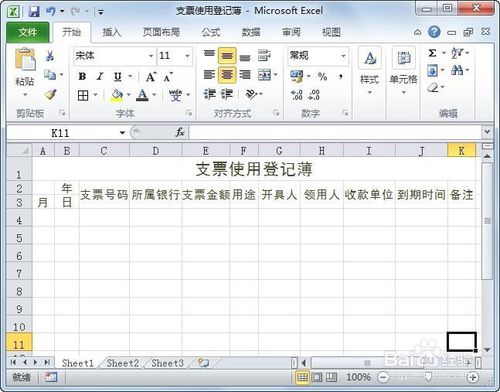This screenshot has width=500, height=392.
Task: Toggle italic formatting
Action: click(x=100, y=76)
